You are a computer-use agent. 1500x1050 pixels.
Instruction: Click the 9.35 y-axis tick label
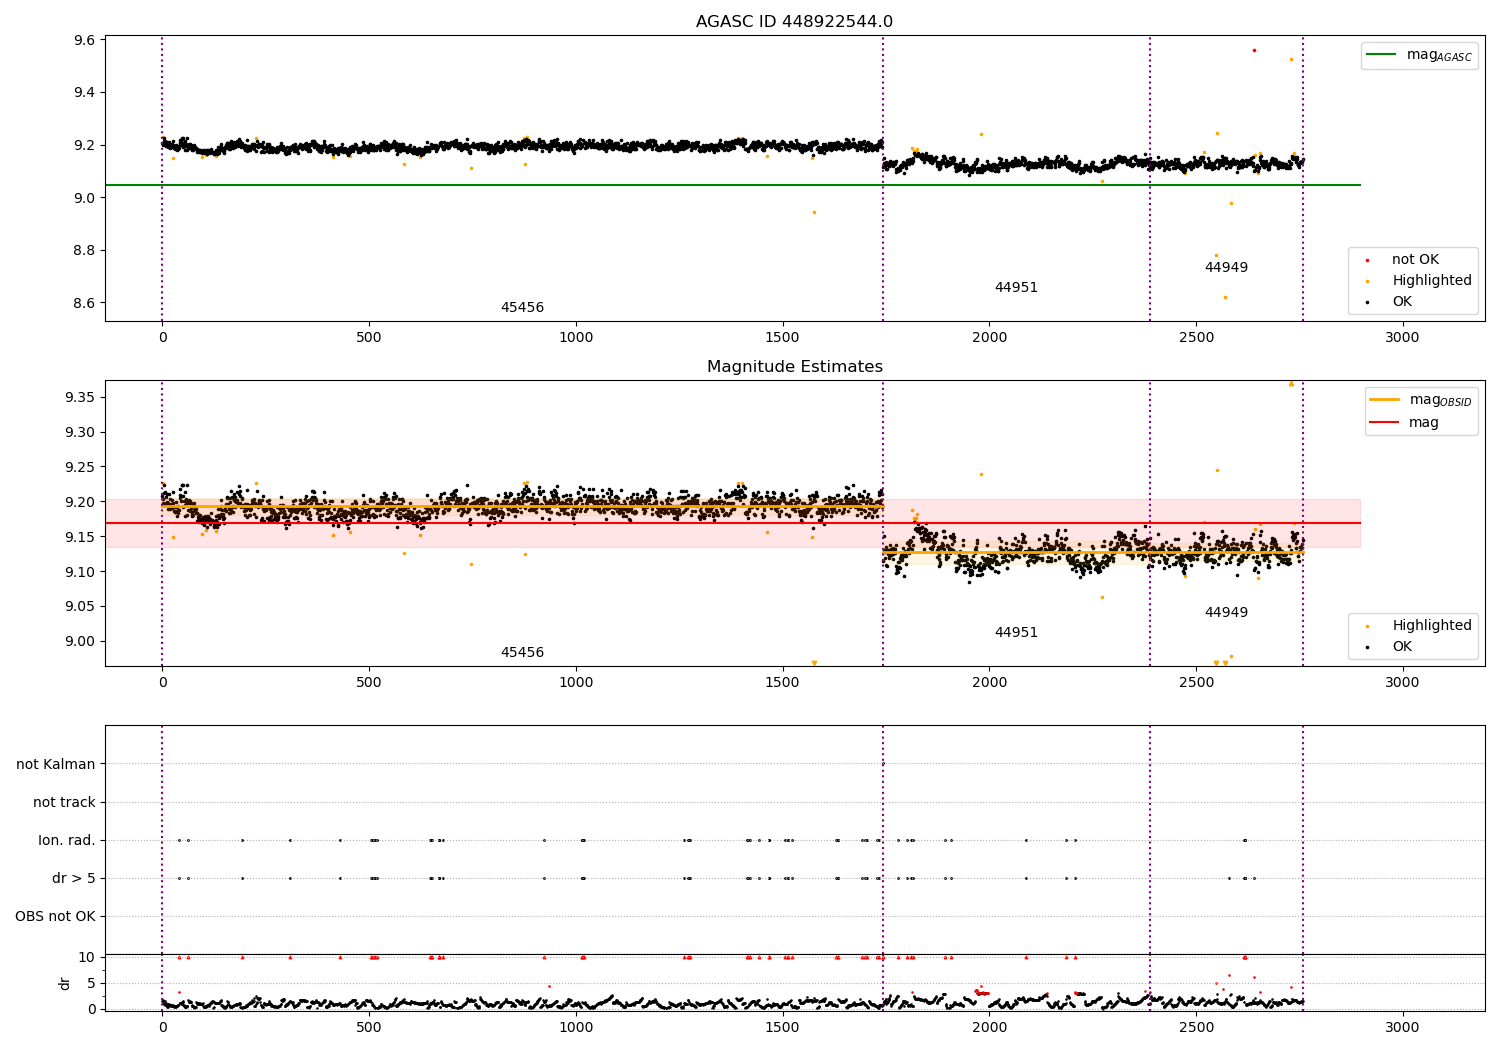coord(80,398)
